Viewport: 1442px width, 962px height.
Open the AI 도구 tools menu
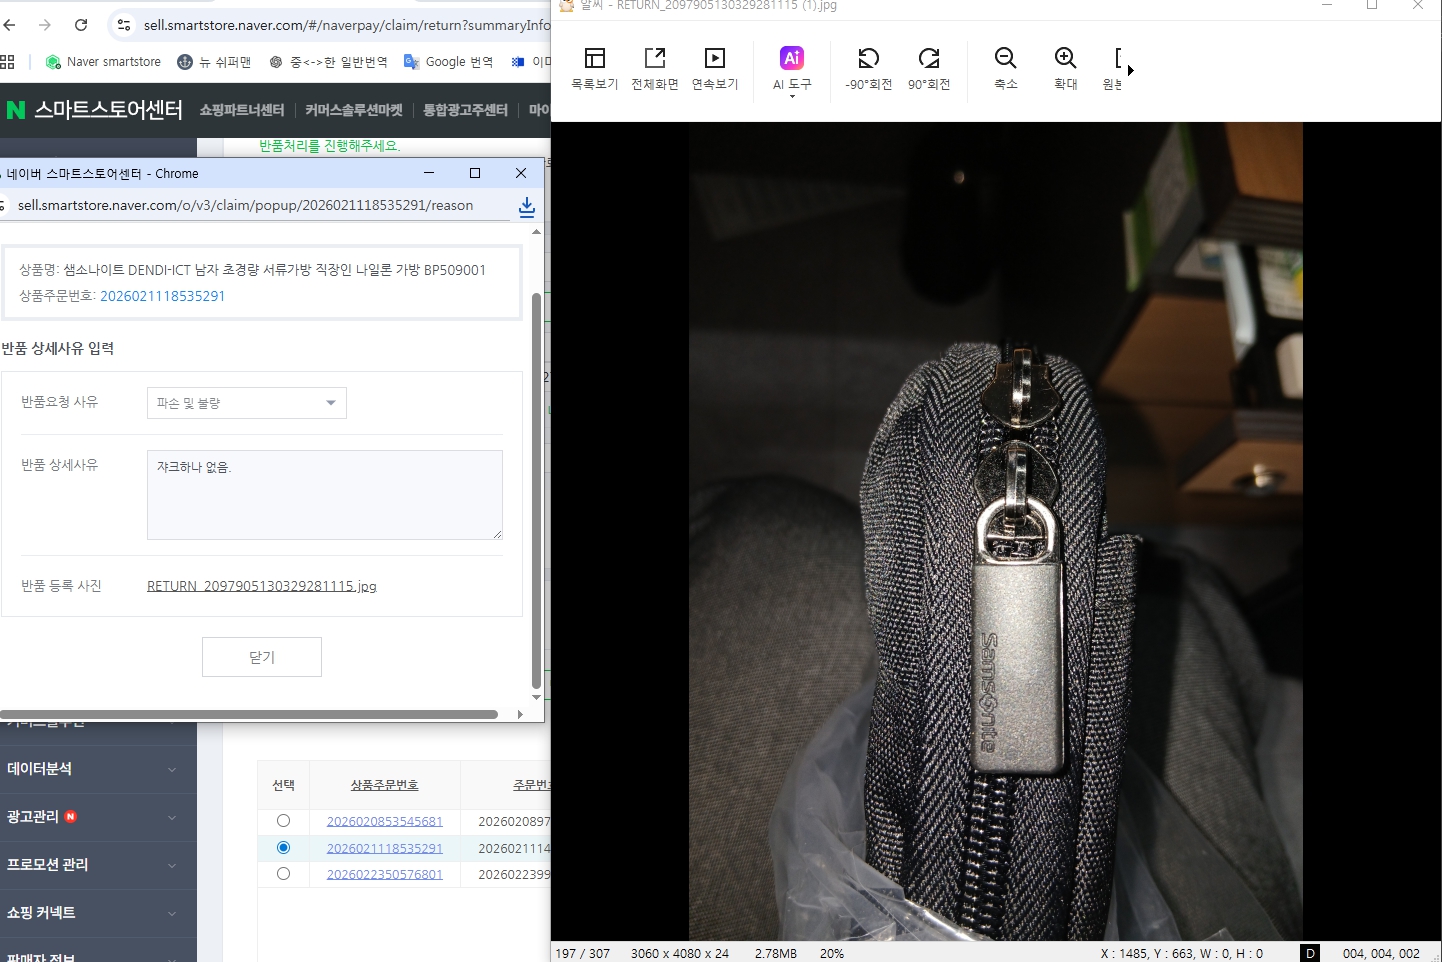pyautogui.click(x=791, y=68)
